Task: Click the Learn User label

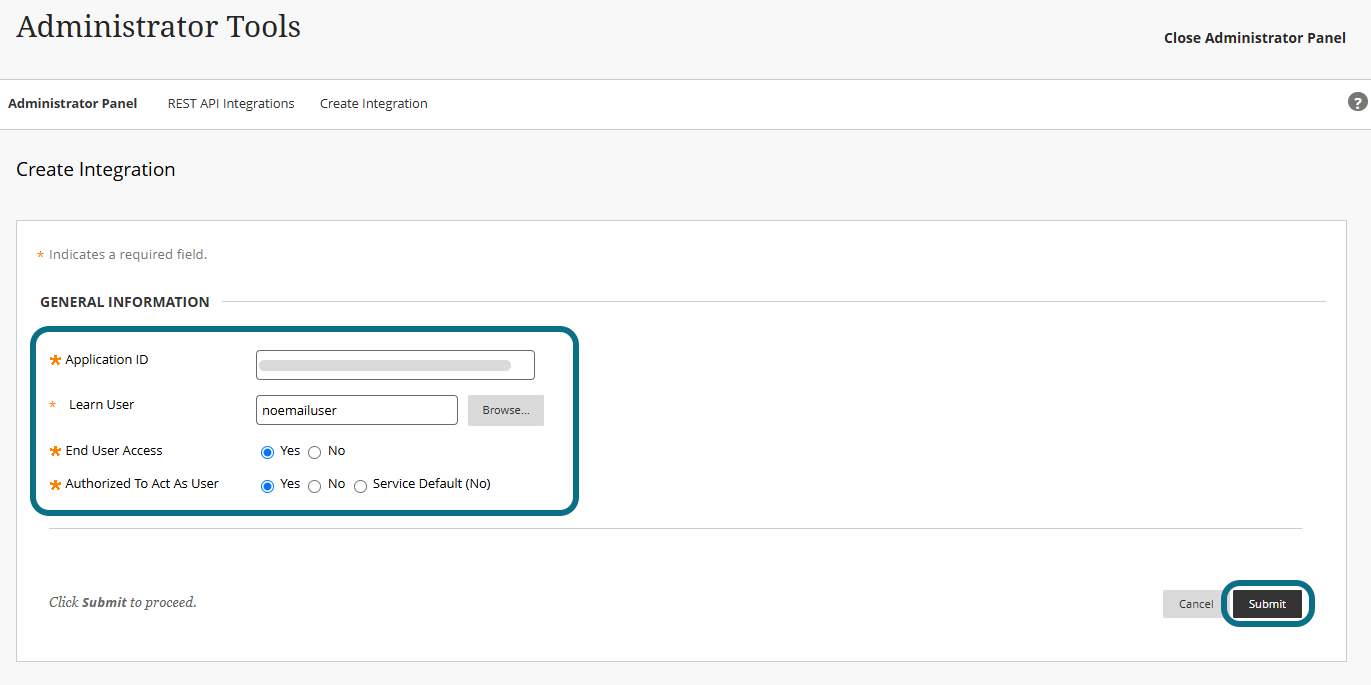Action: coord(101,404)
